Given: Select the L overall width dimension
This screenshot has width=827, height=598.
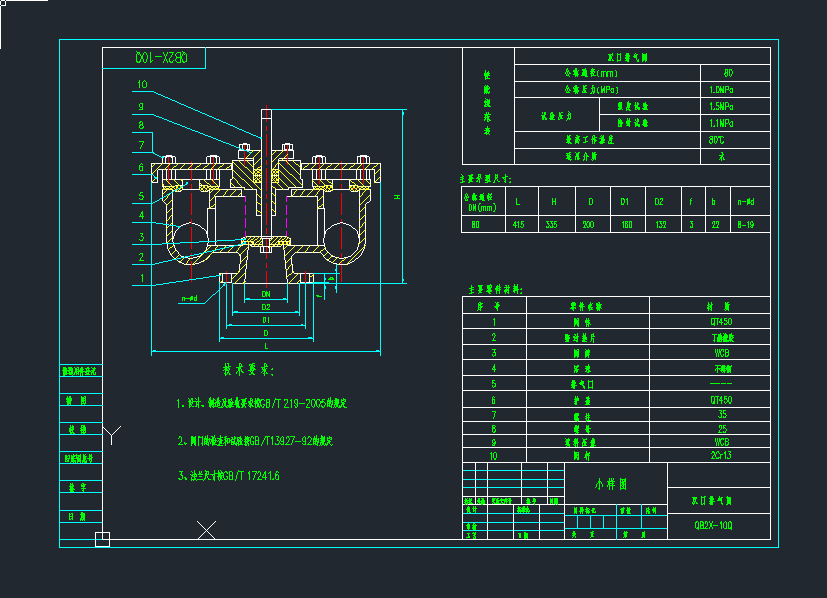Looking at the screenshot, I should (x=266, y=344).
